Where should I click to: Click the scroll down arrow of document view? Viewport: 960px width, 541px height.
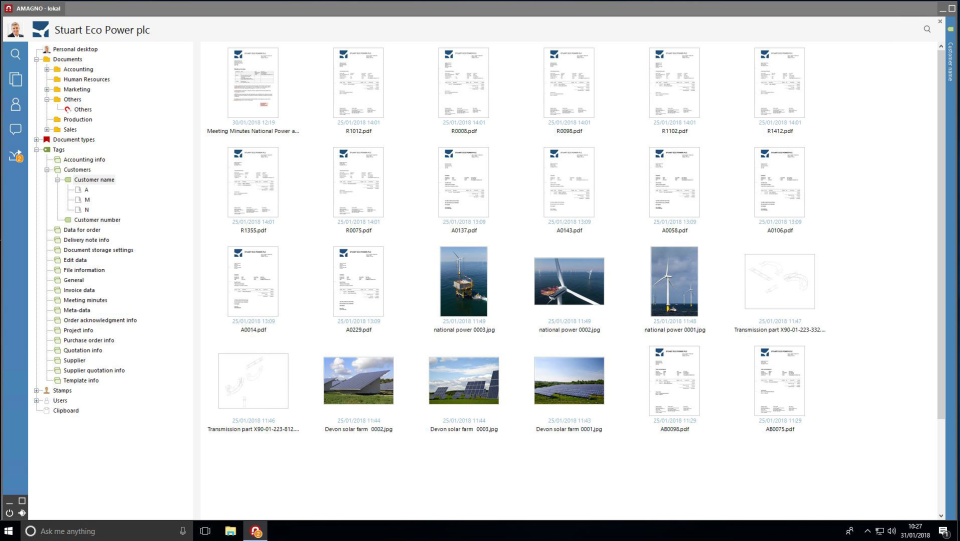941,516
